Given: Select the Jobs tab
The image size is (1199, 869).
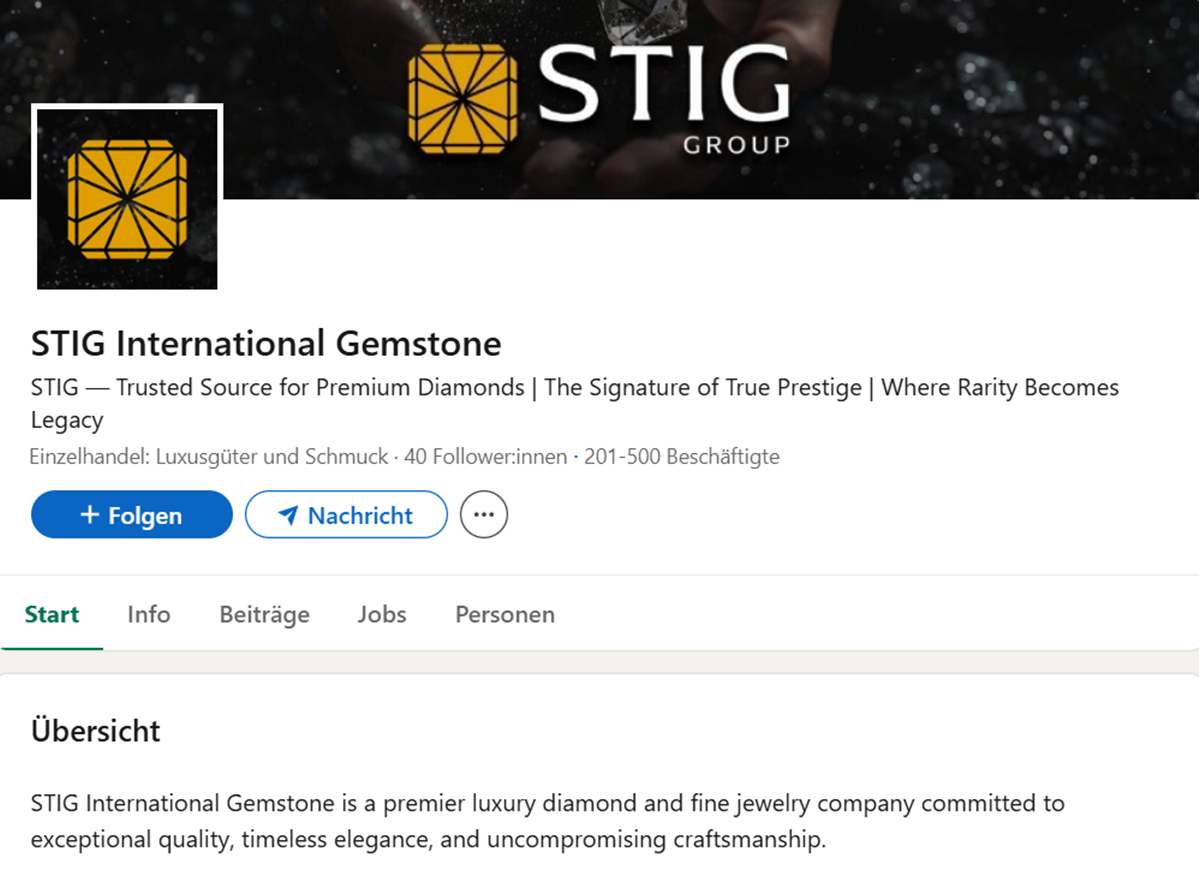Looking at the screenshot, I should pos(382,614).
